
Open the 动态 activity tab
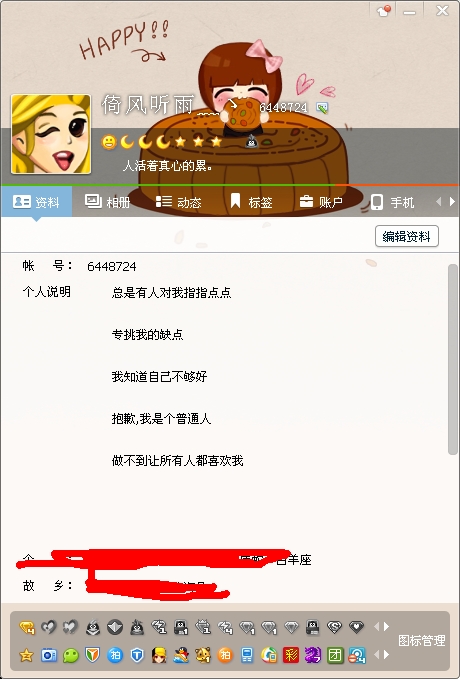178,202
